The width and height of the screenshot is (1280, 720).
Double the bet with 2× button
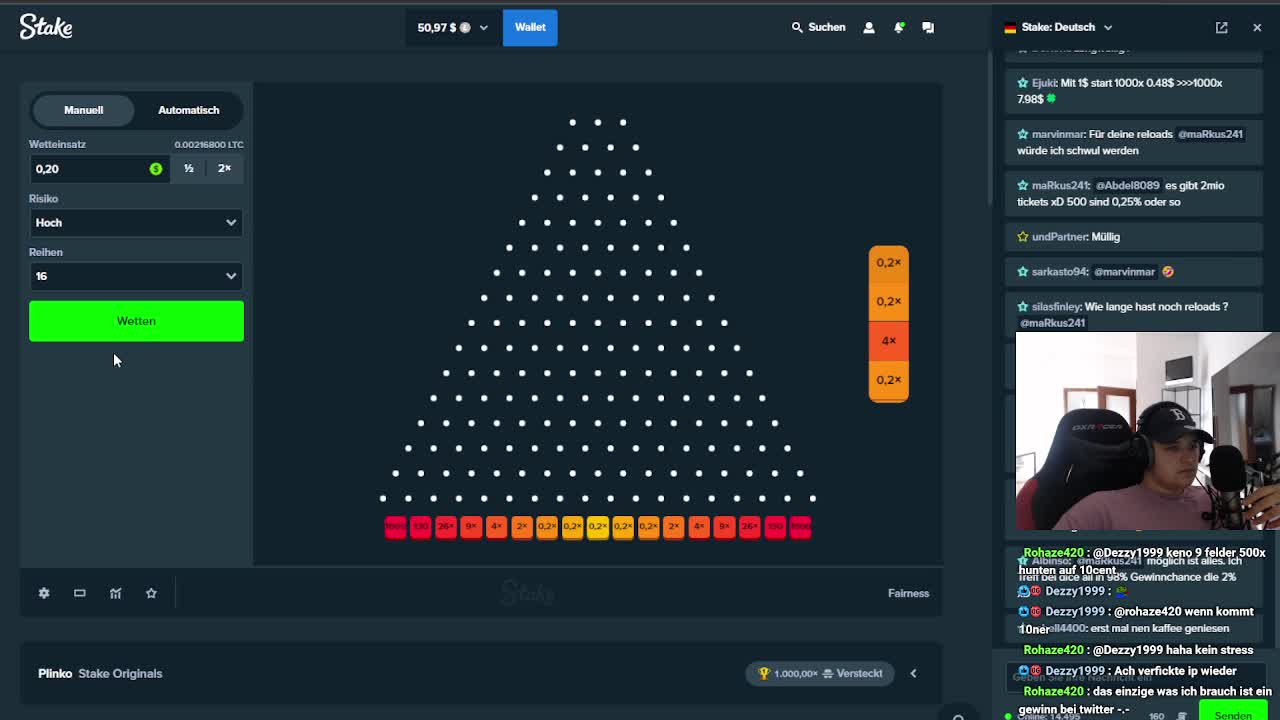click(224, 168)
